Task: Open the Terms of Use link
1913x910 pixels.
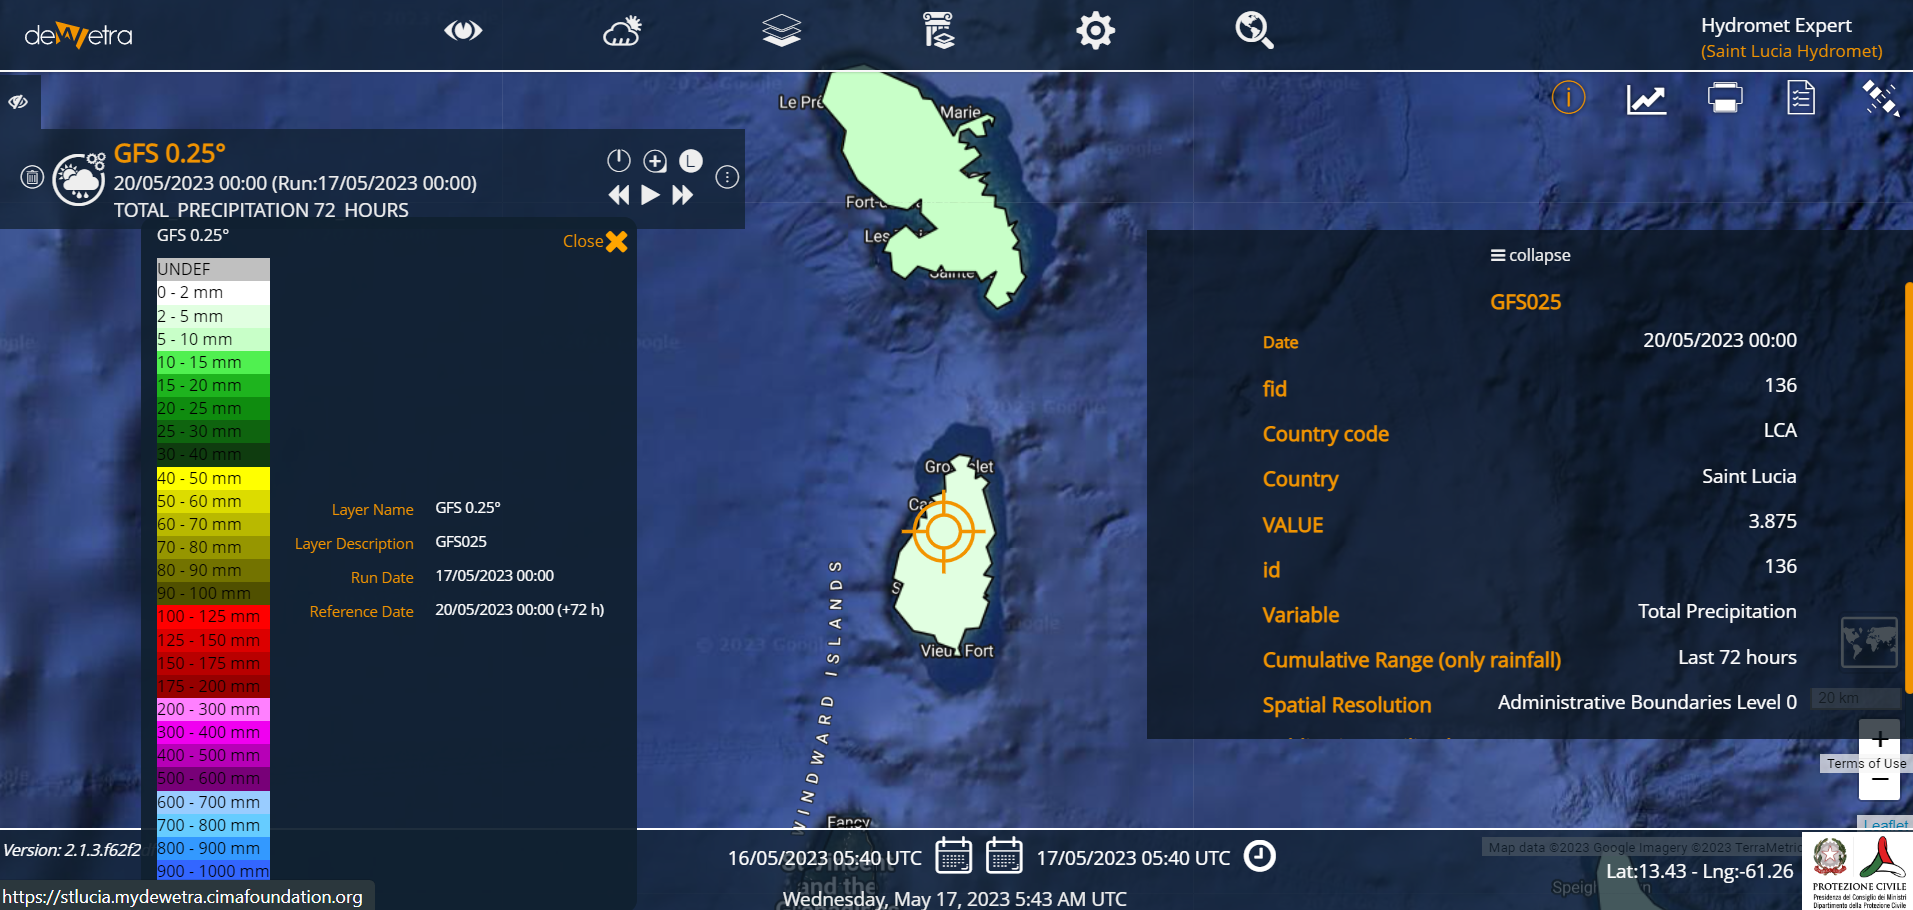Action: [x=1866, y=763]
